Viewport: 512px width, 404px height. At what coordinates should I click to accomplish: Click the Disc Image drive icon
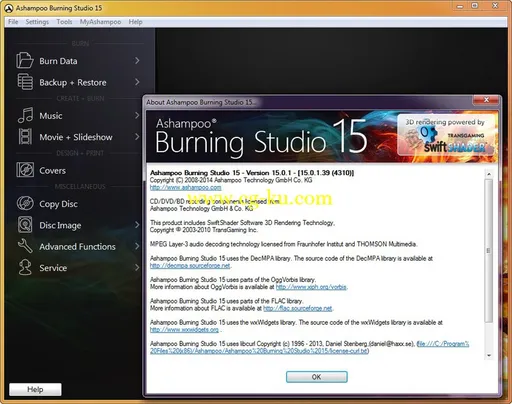[x=25, y=225]
